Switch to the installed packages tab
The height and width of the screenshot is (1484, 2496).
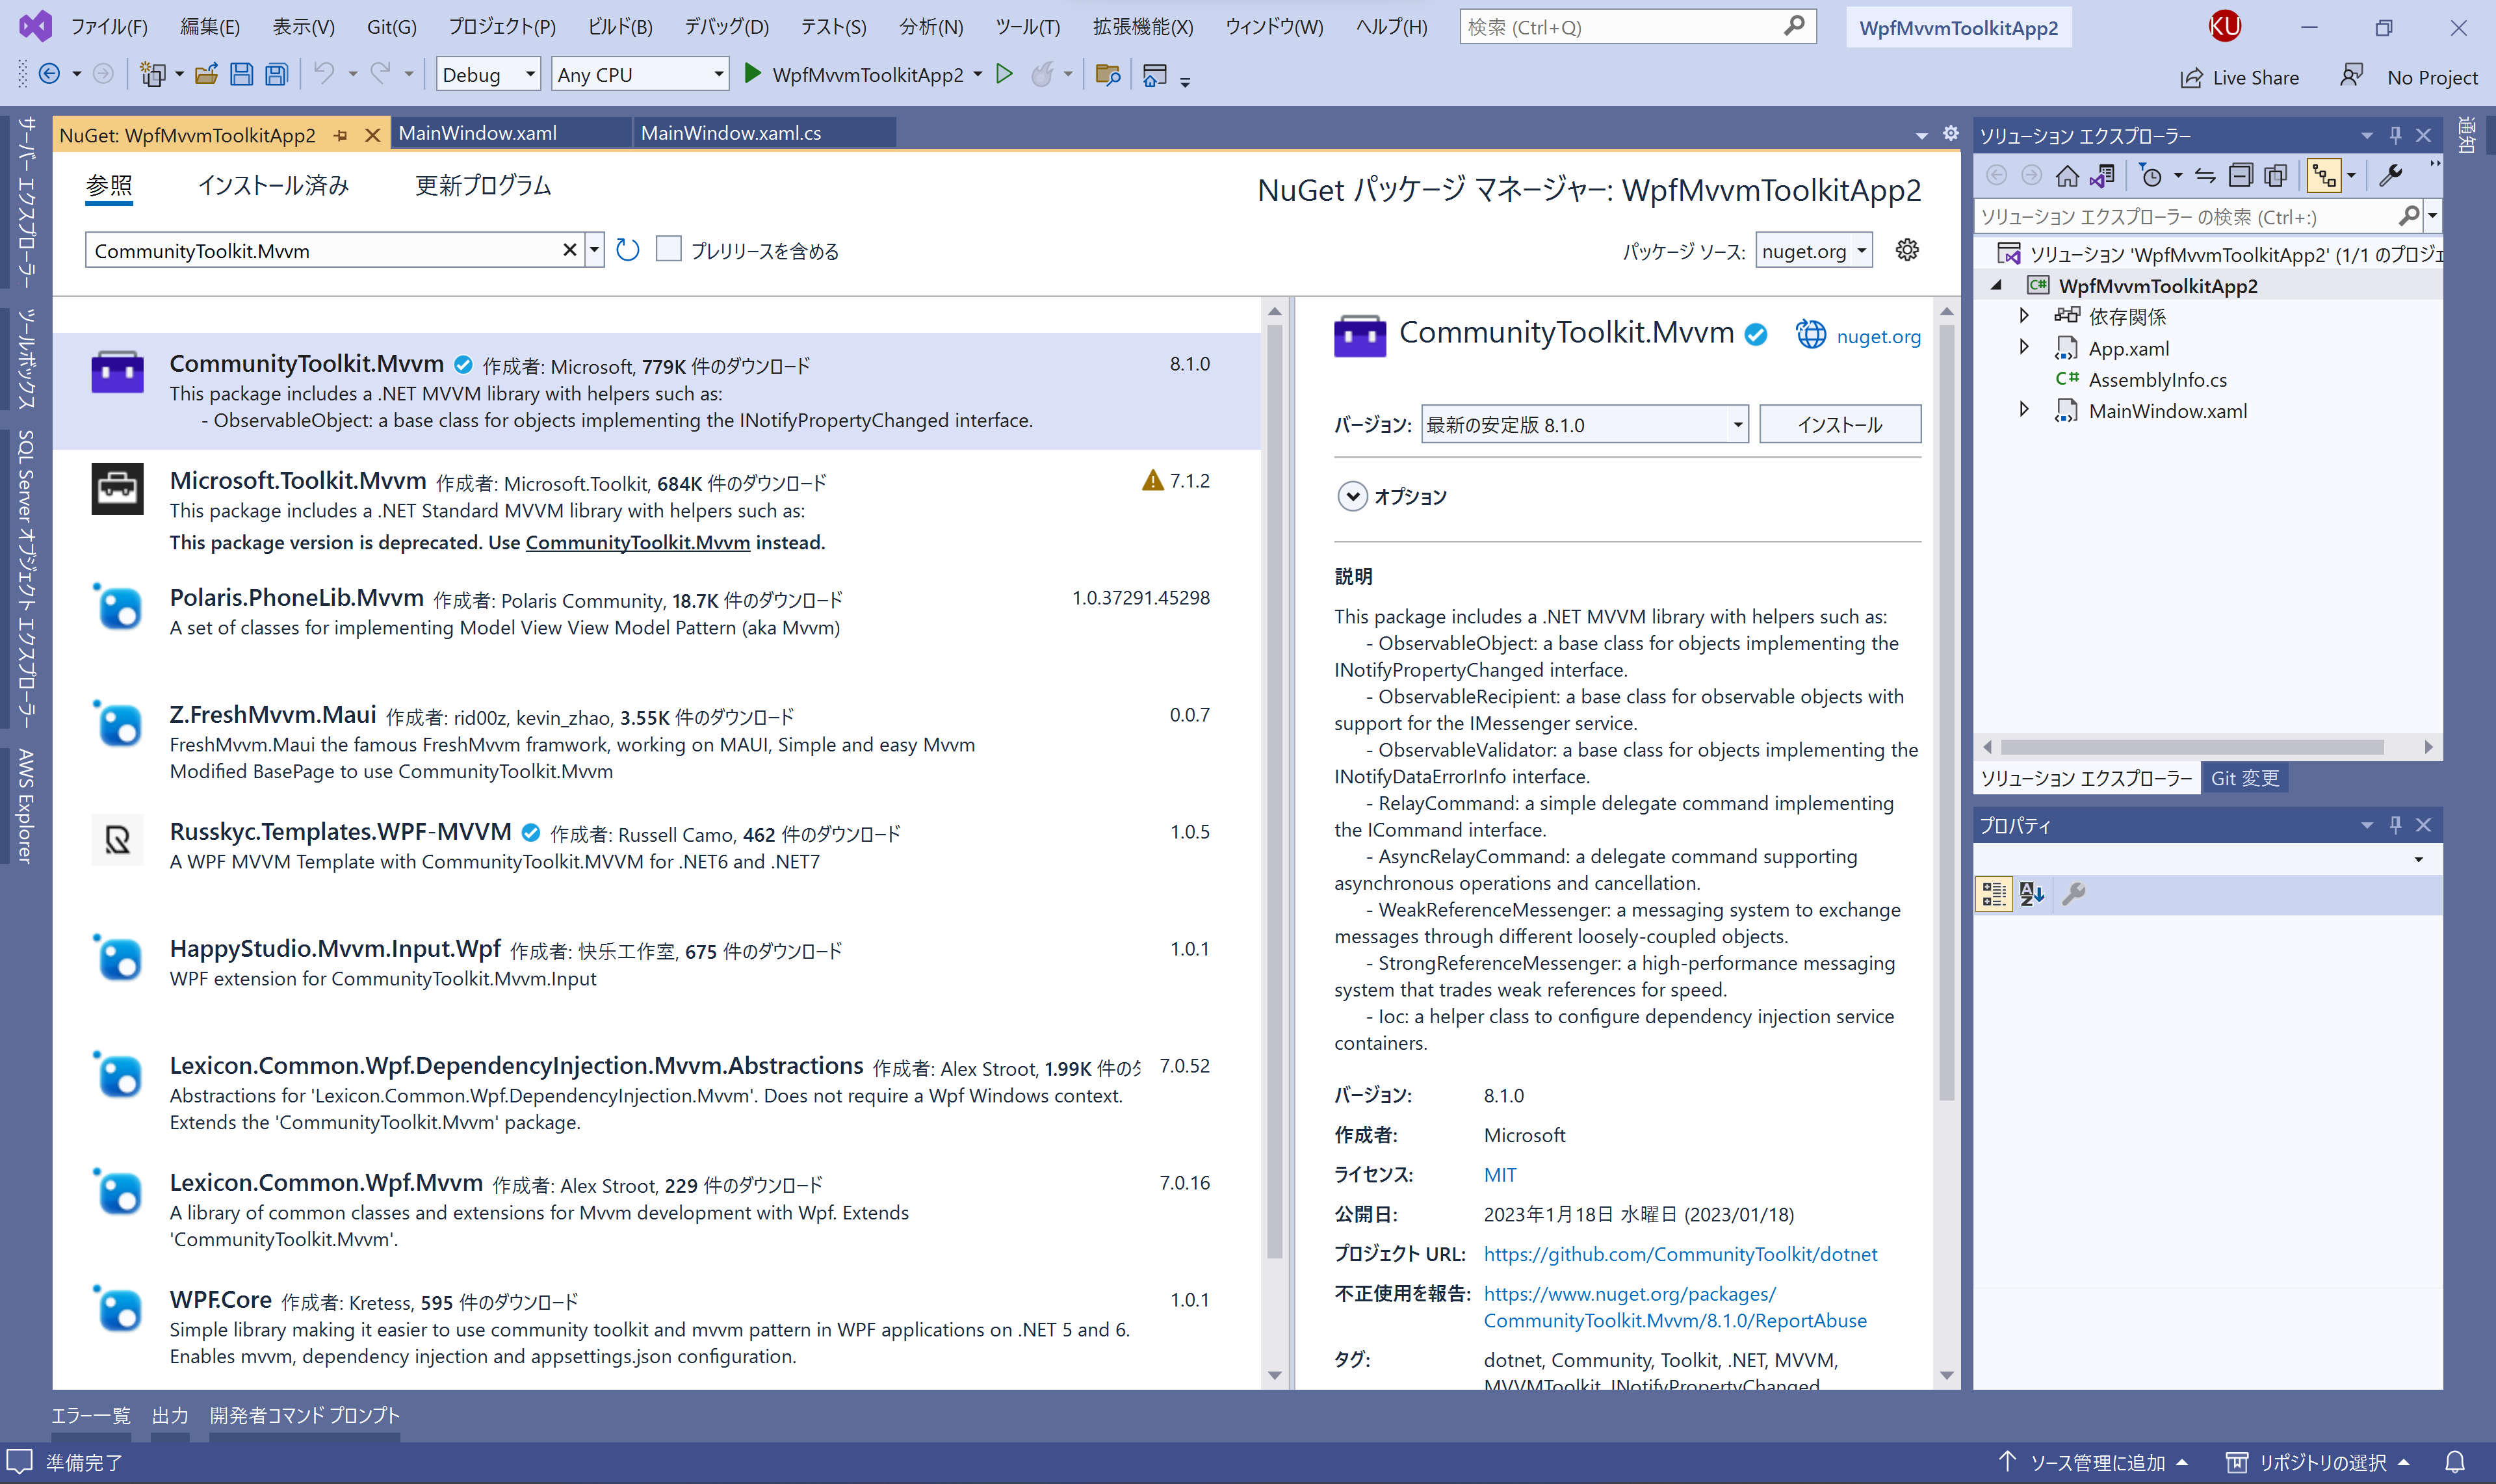point(273,186)
